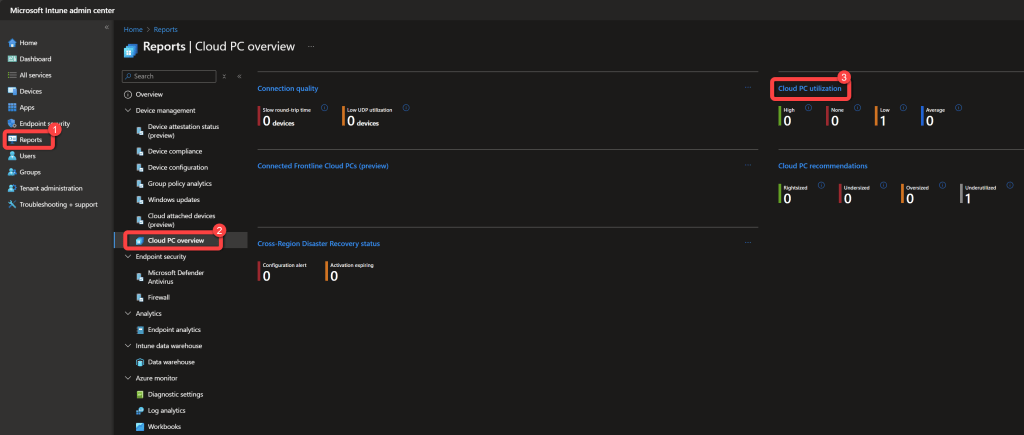Collapse the left navigation with chevron
Viewport: 1024px width, 435px height.
point(106,27)
